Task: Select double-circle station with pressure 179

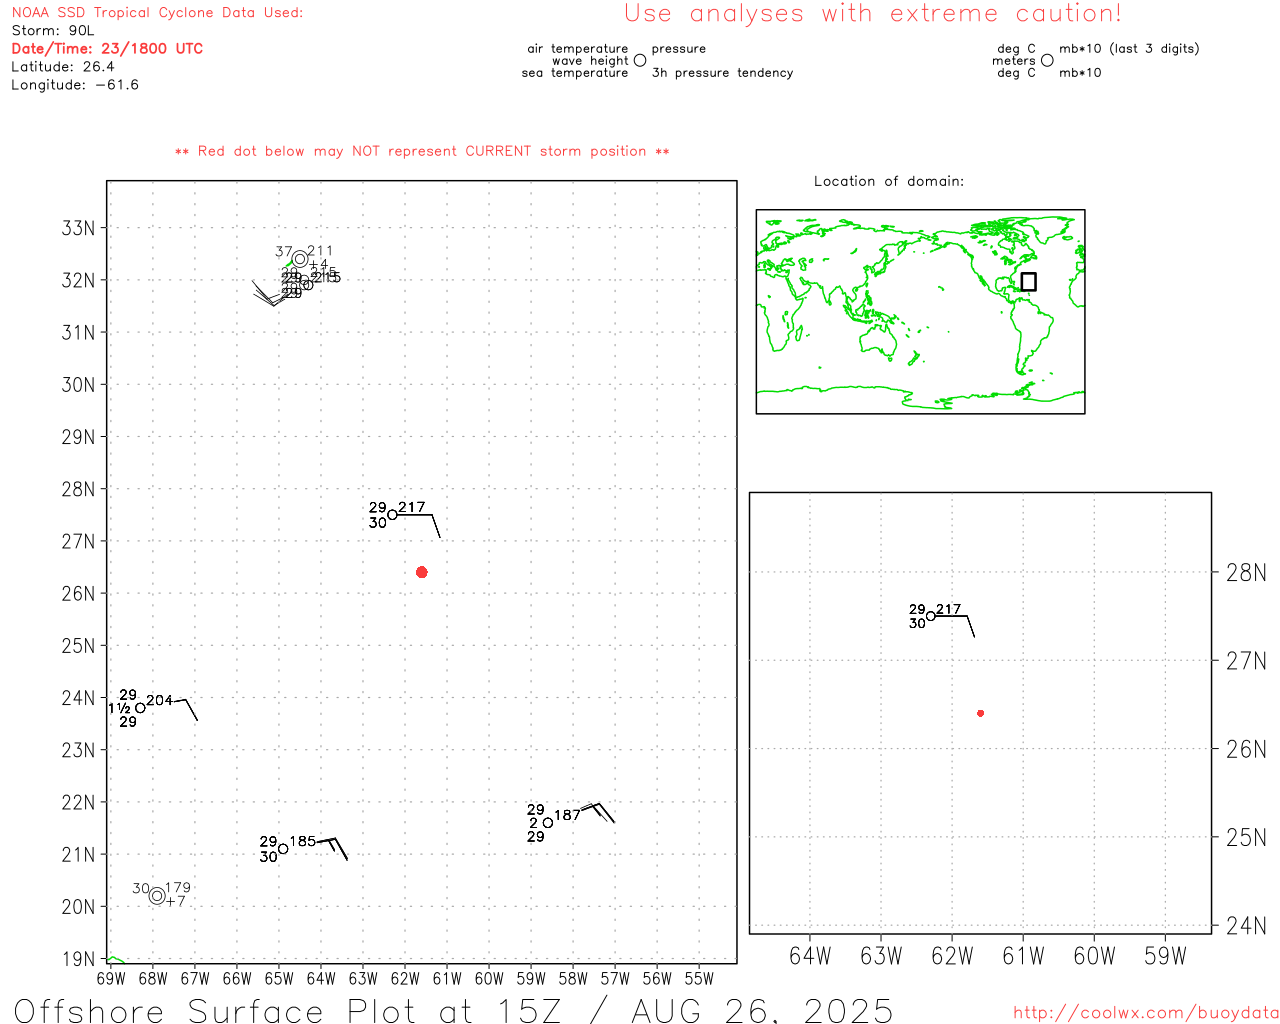Action: 157,896
